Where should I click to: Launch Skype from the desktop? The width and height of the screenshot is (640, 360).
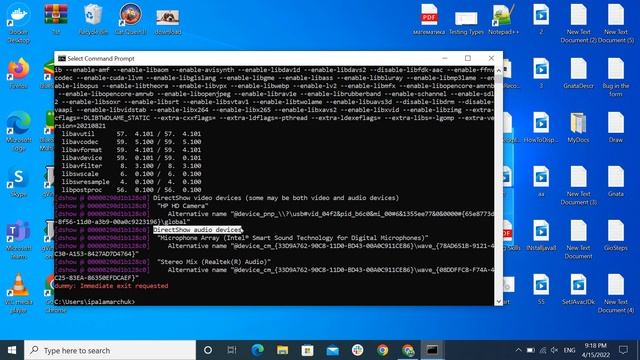pyautogui.click(x=18, y=182)
